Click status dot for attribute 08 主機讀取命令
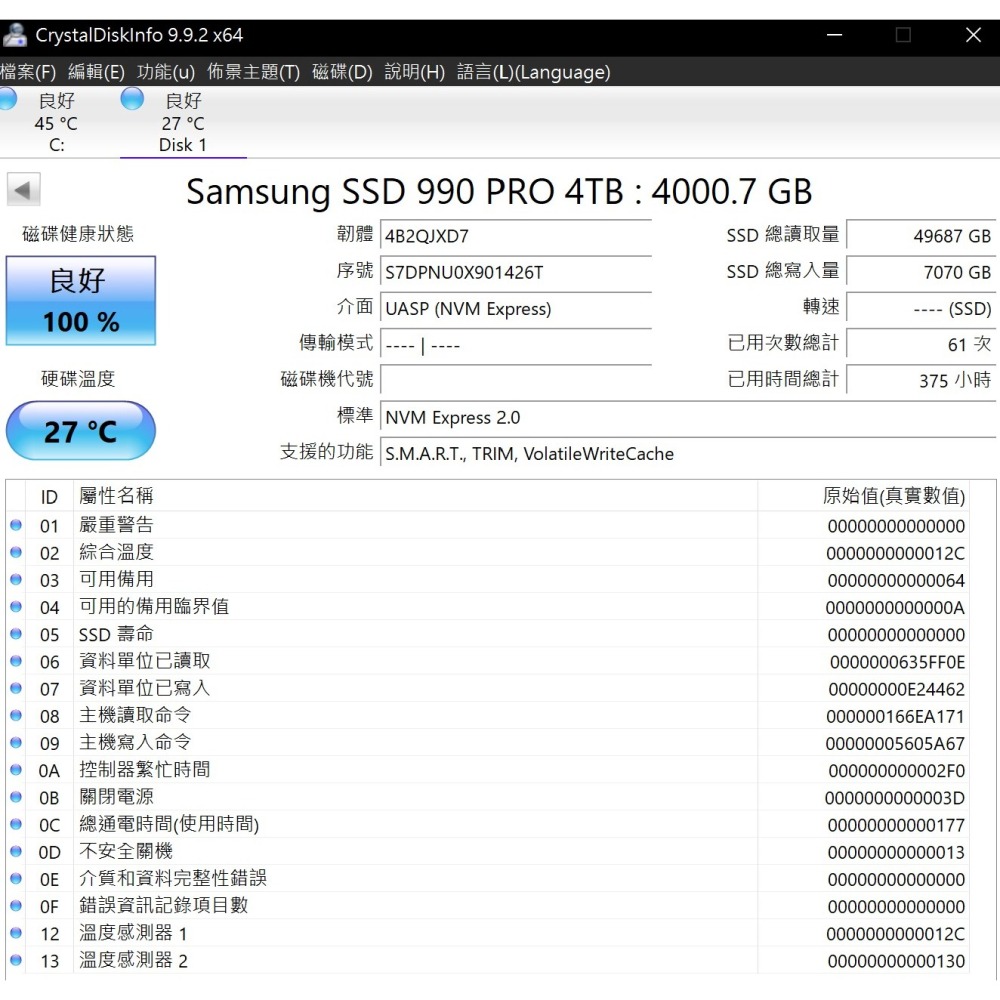The width and height of the screenshot is (1000, 1000). [16, 715]
